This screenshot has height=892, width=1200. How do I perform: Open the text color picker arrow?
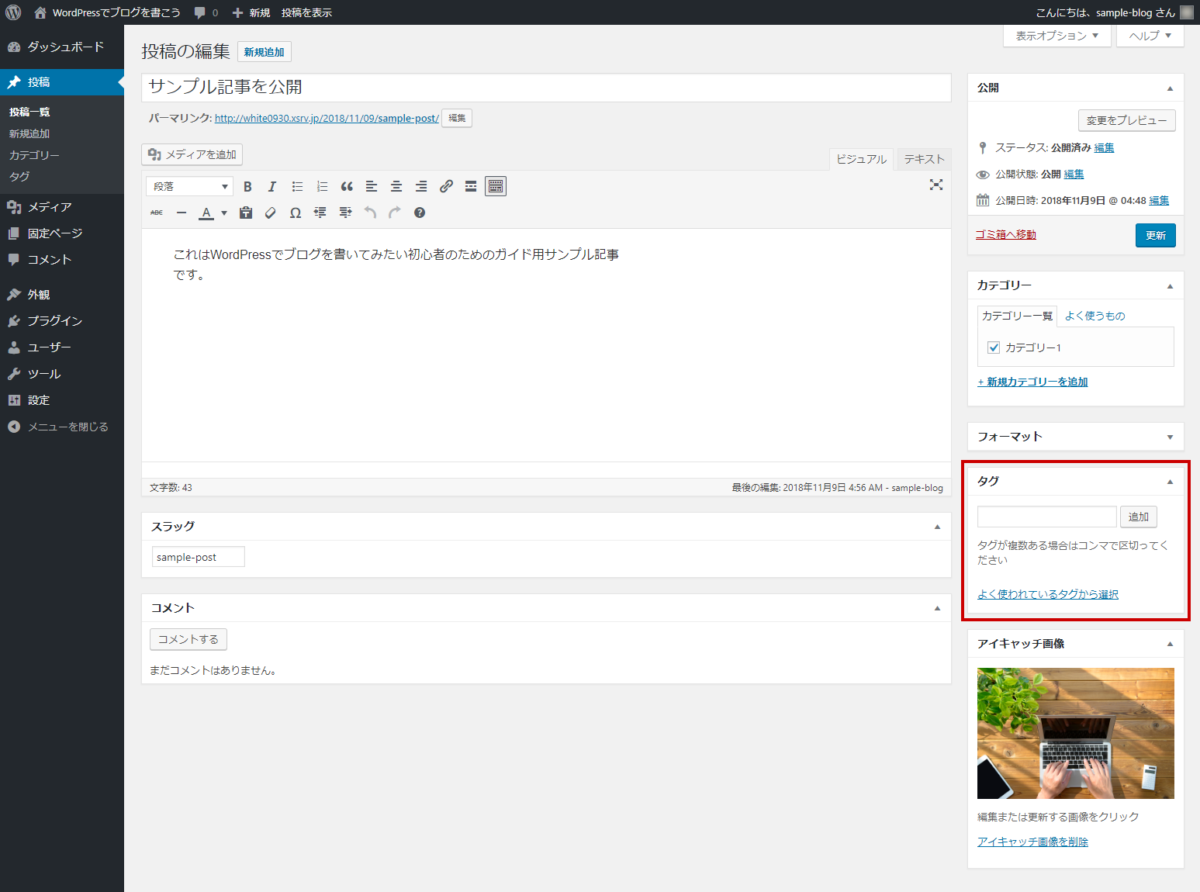point(224,213)
